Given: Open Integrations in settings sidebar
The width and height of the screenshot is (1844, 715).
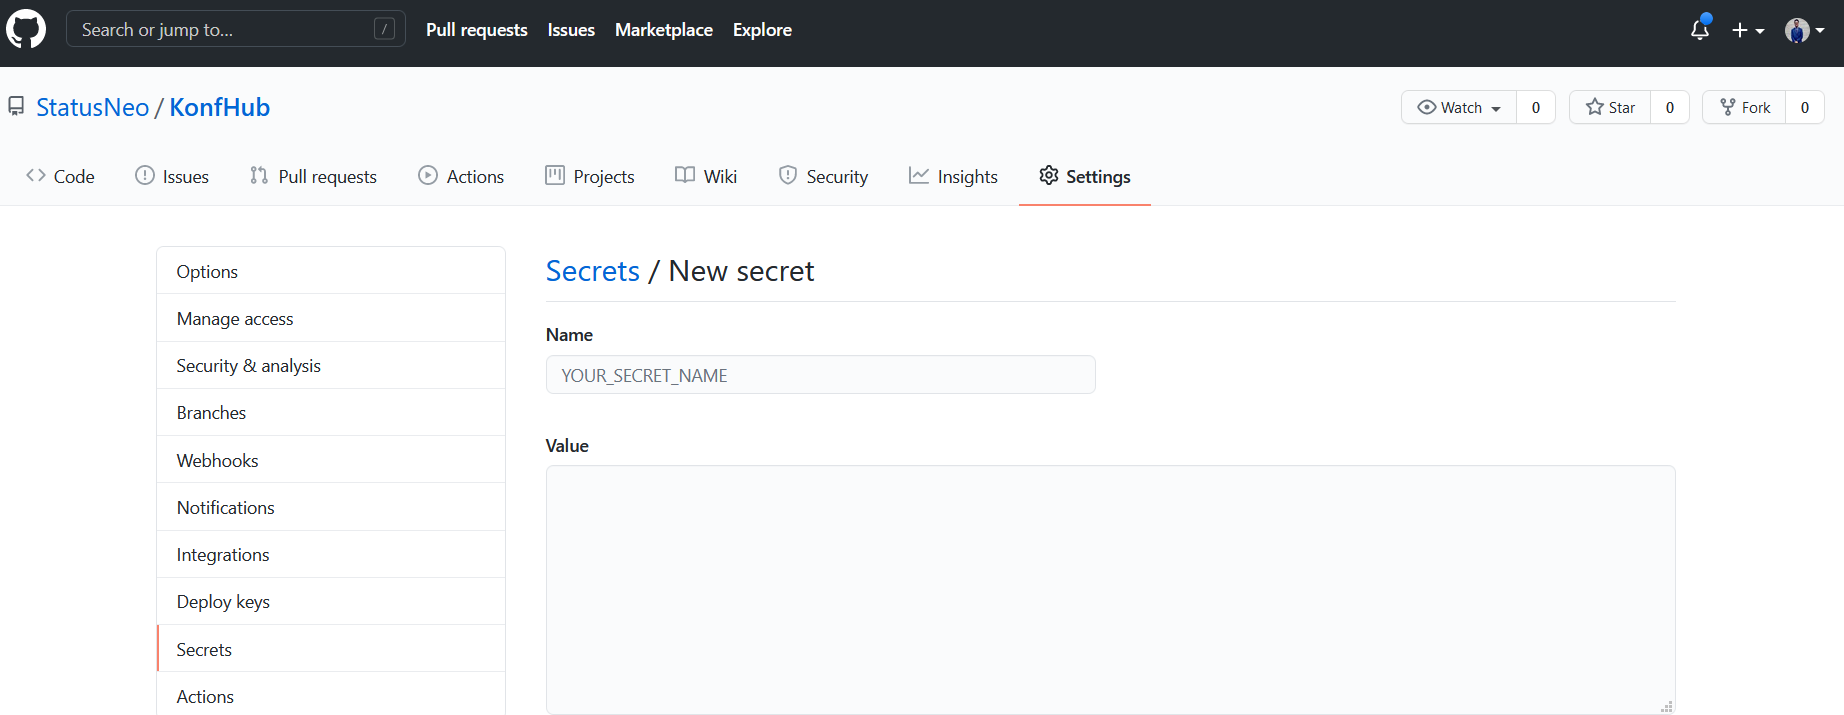Looking at the screenshot, I should click(331, 554).
